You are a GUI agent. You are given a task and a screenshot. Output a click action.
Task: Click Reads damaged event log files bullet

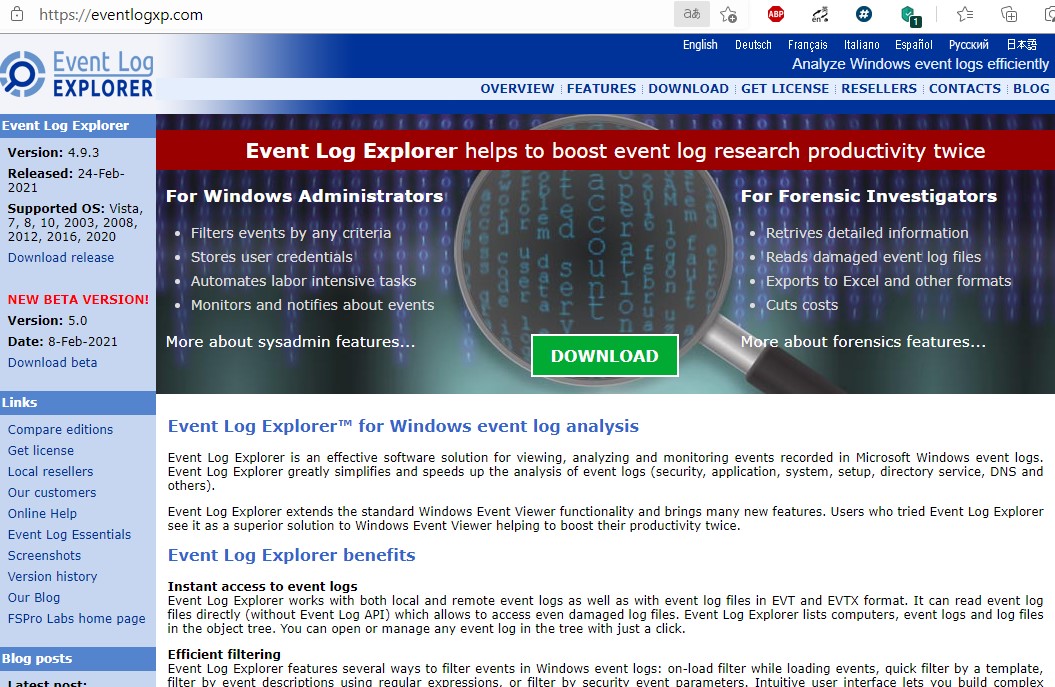click(x=873, y=257)
